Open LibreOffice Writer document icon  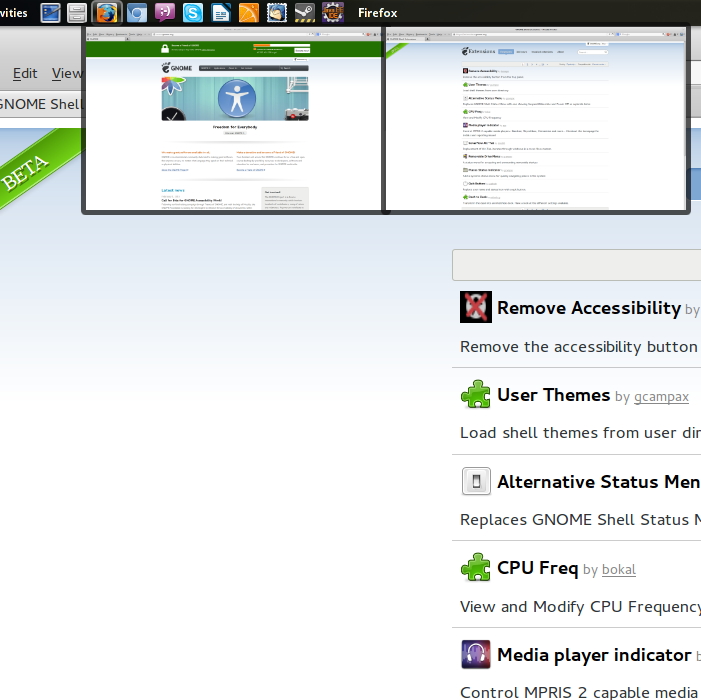pyautogui.click(x=221, y=13)
